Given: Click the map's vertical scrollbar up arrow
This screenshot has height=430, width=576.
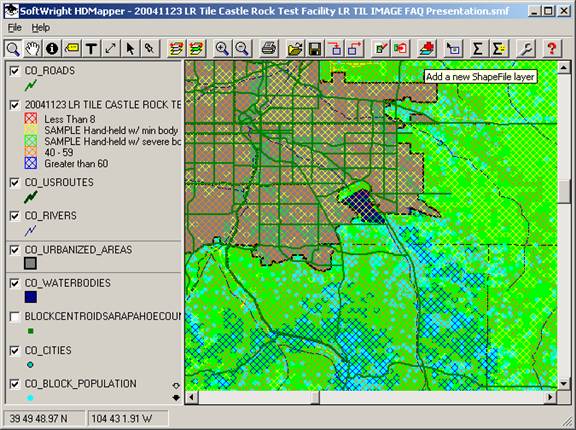Looking at the screenshot, I should click(564, 67).
